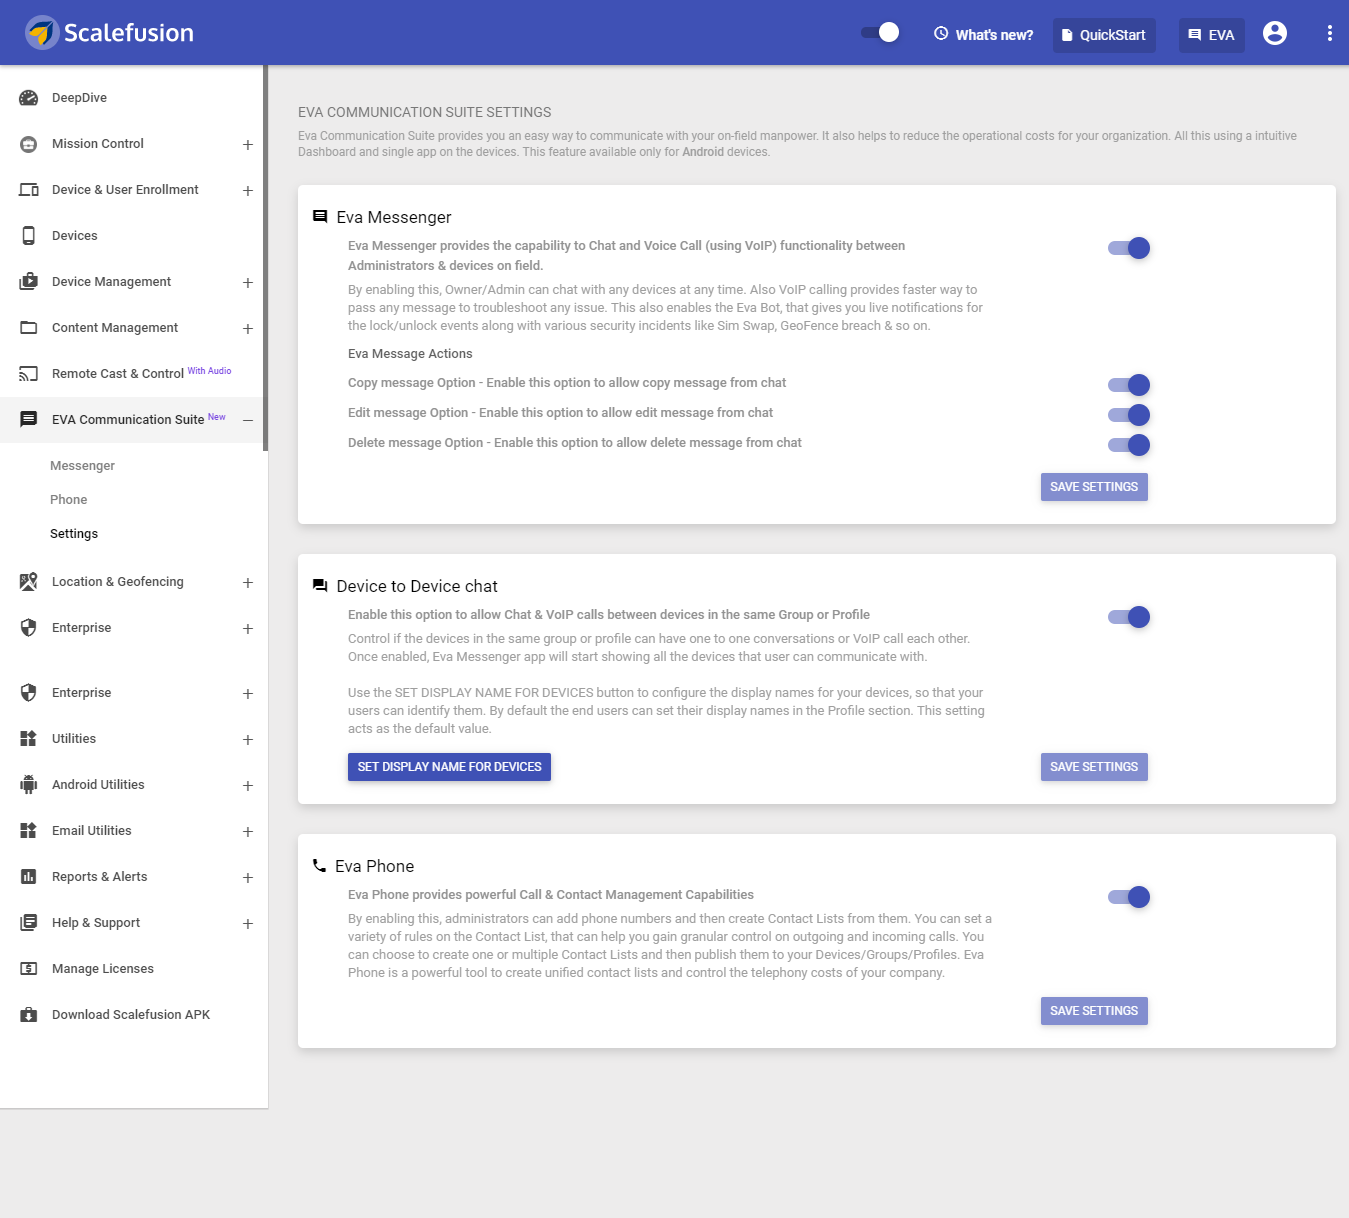Viewport: 1349px width, 1218px height.
Task: Click the Reports & Alerts chart icon
Action: [x=29, y=877]
